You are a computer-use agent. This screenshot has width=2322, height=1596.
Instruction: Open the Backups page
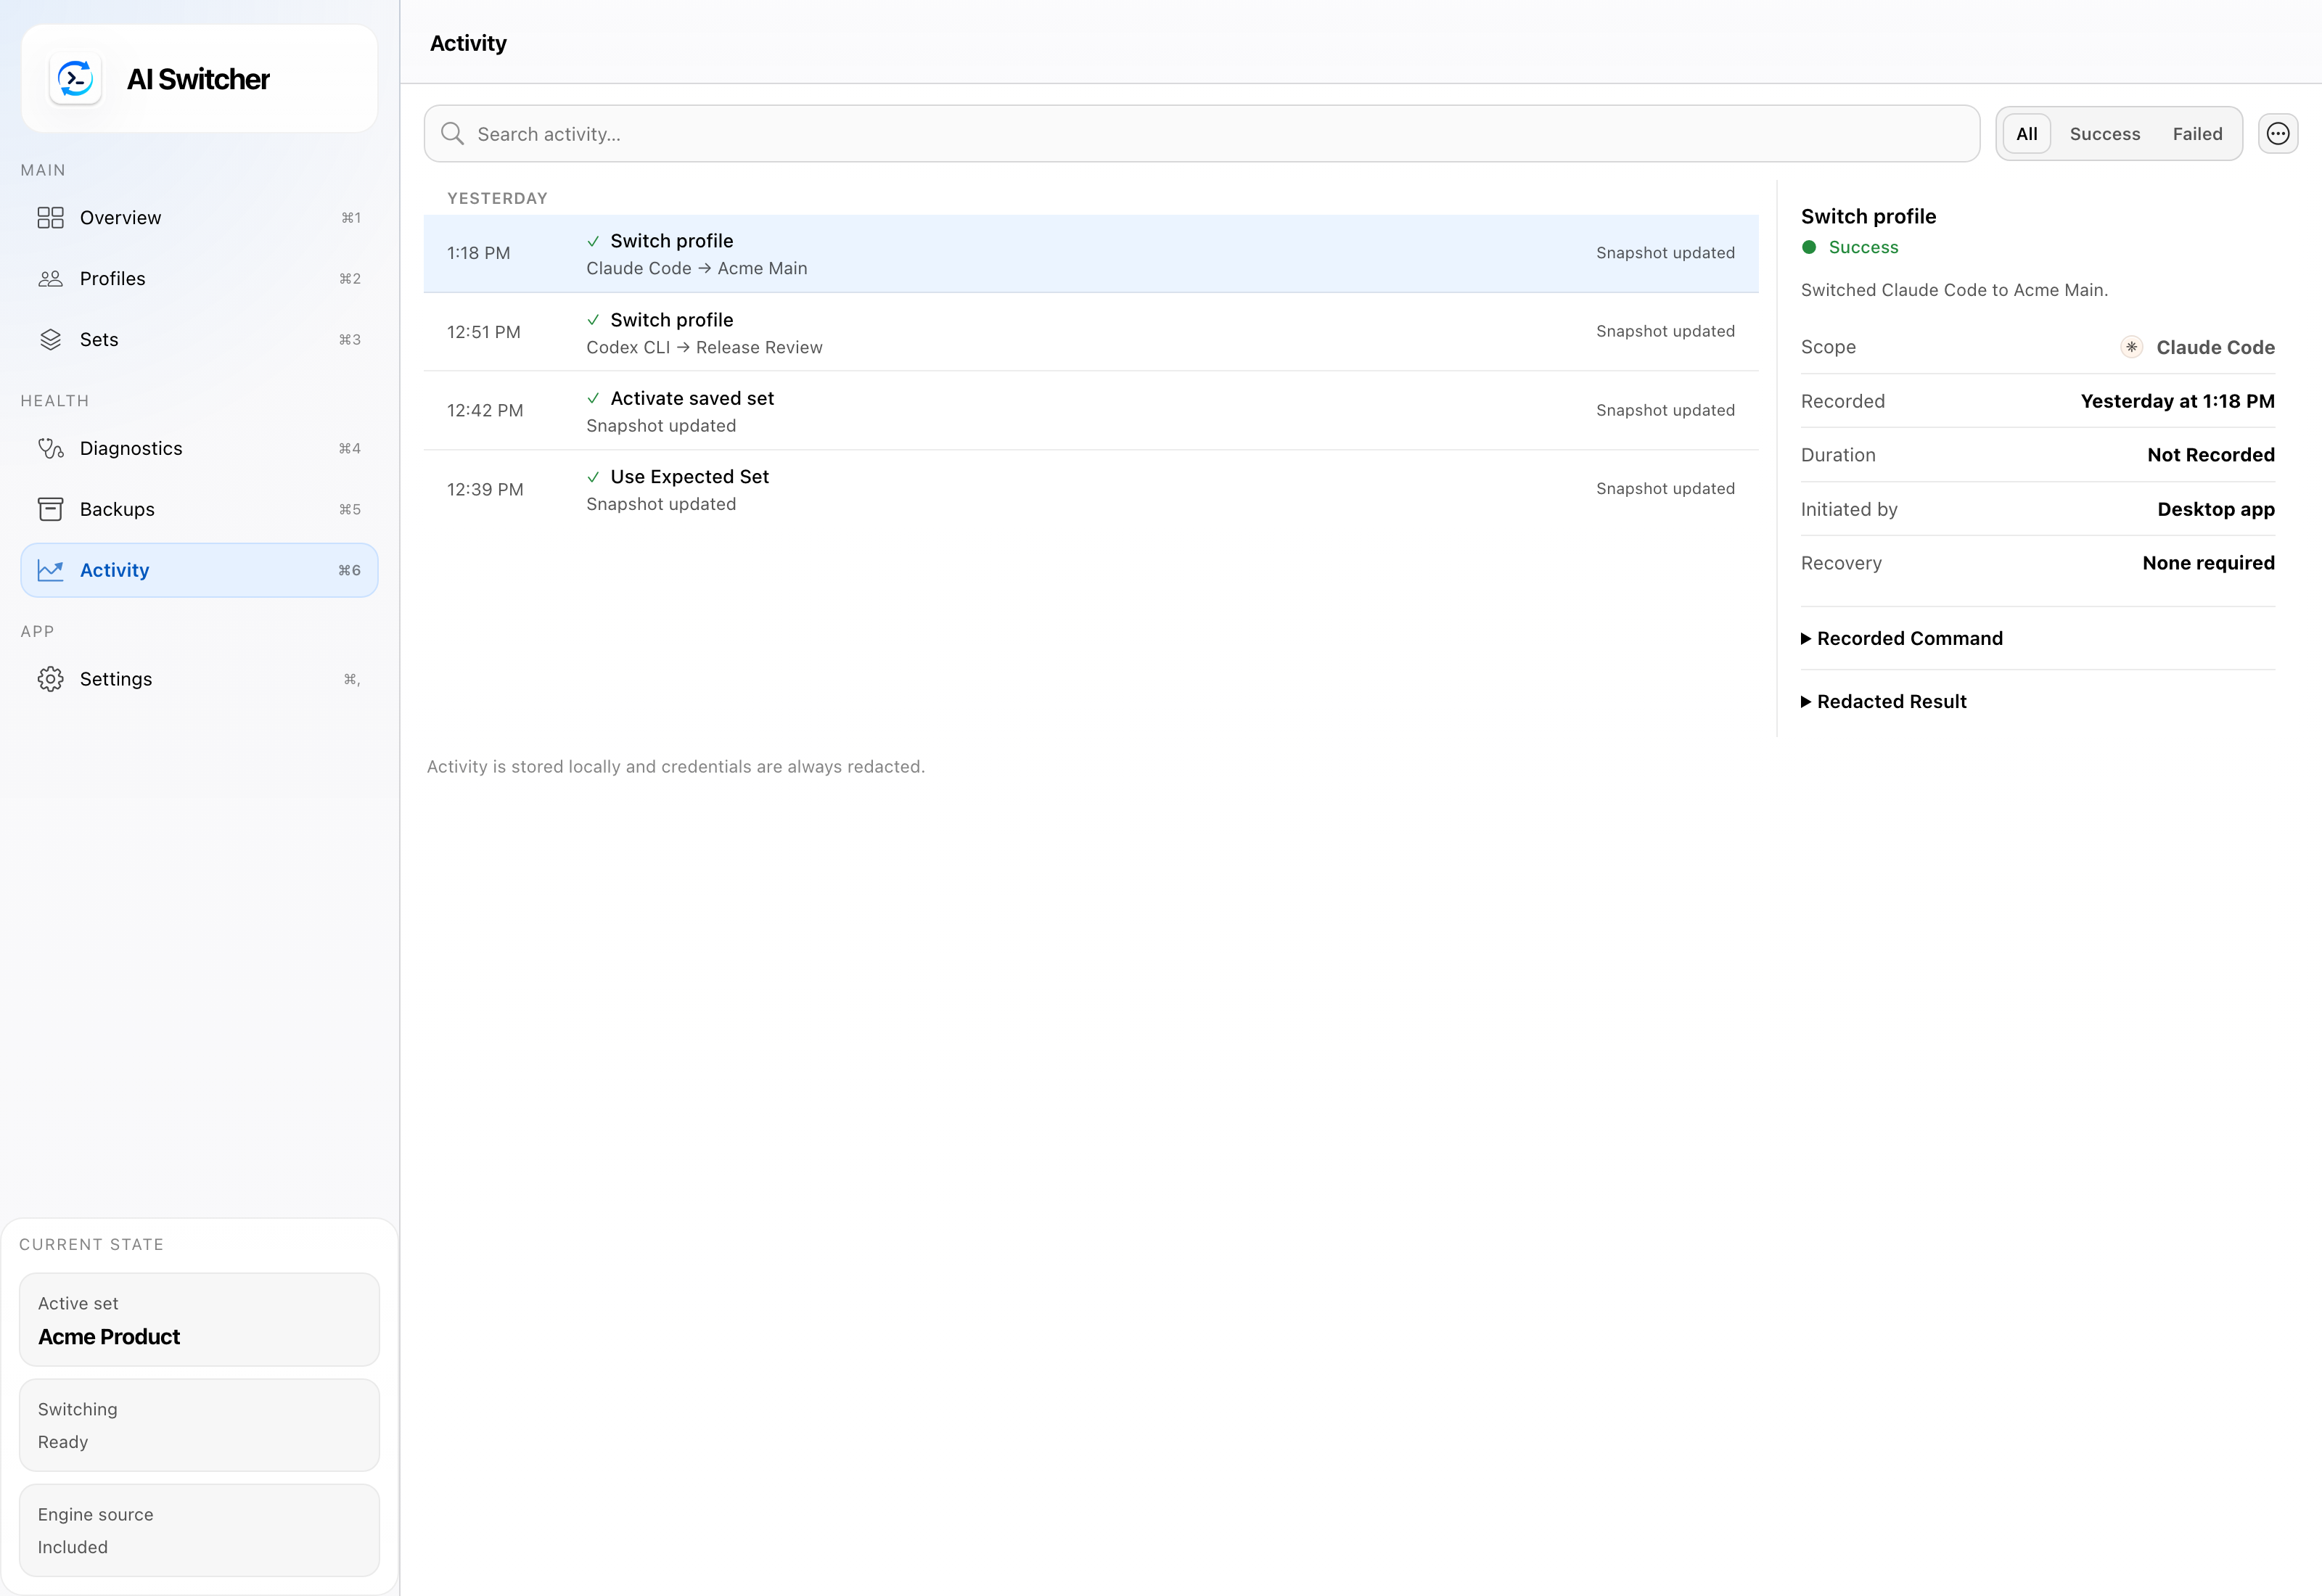[x=199, y=509]
